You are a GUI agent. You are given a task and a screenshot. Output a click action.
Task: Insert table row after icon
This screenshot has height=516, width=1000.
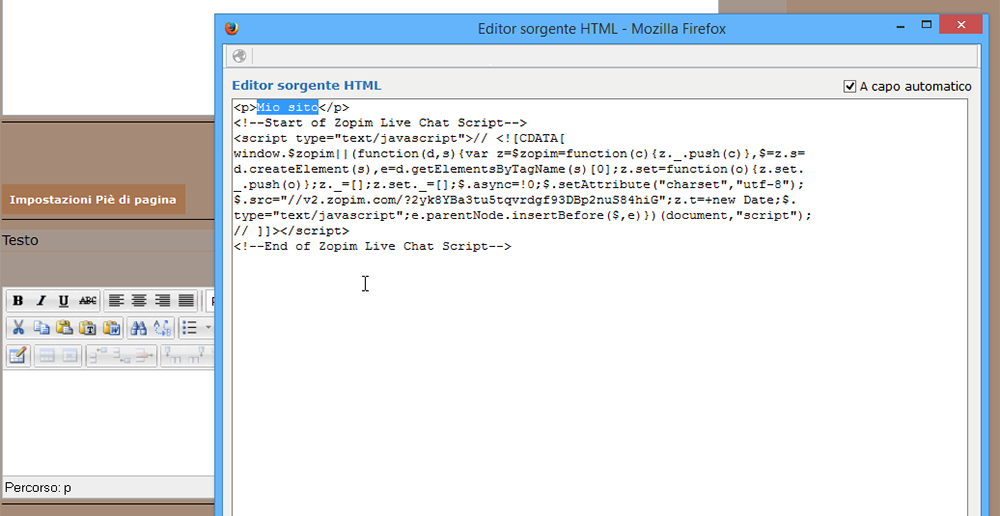(121, 356)
